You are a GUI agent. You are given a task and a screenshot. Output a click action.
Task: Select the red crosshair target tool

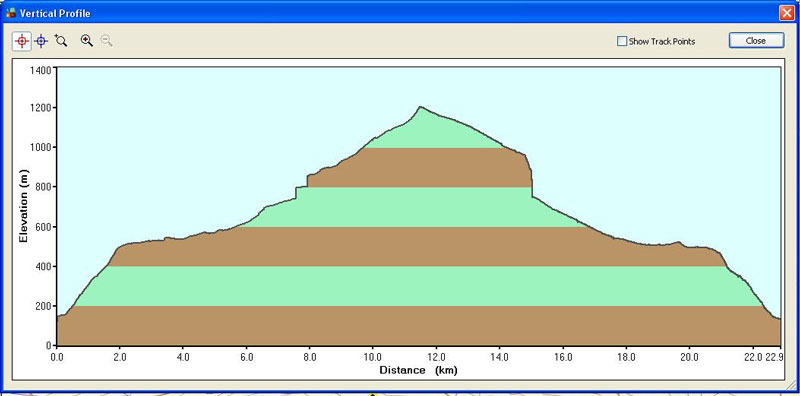tap(22, 41)
